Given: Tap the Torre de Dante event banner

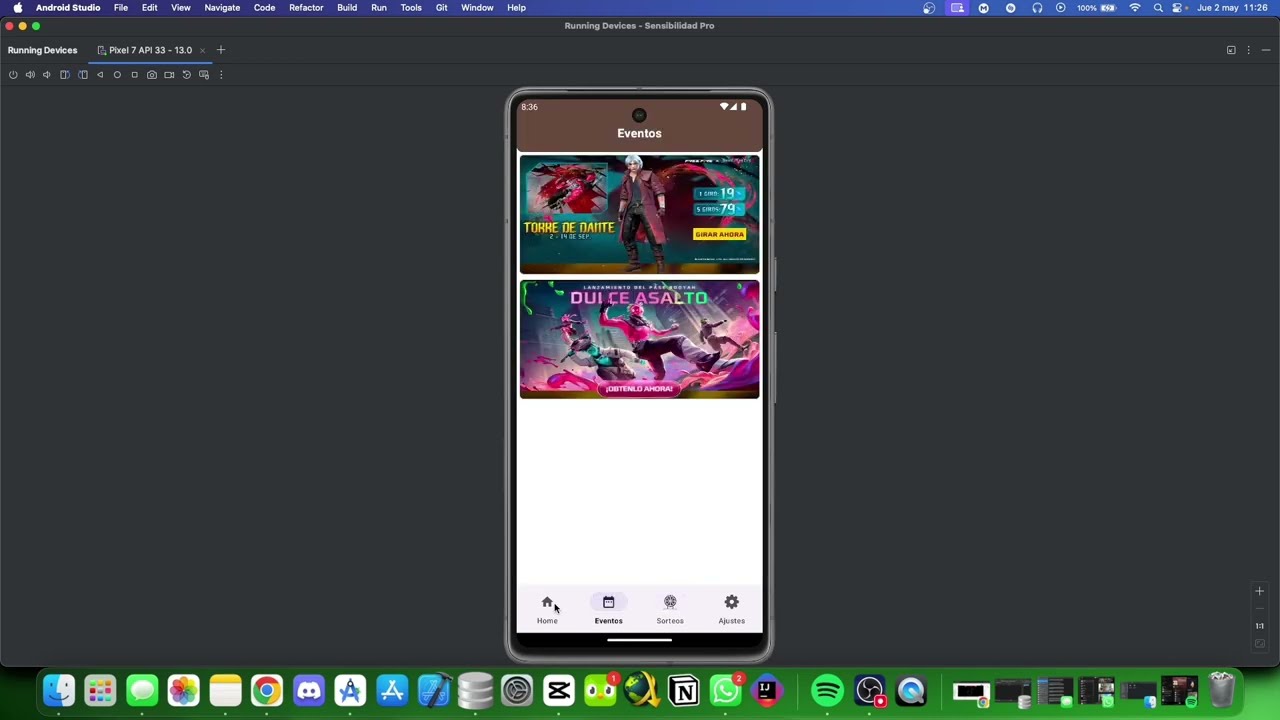Looking at the screenshot, I should (639, 214).
